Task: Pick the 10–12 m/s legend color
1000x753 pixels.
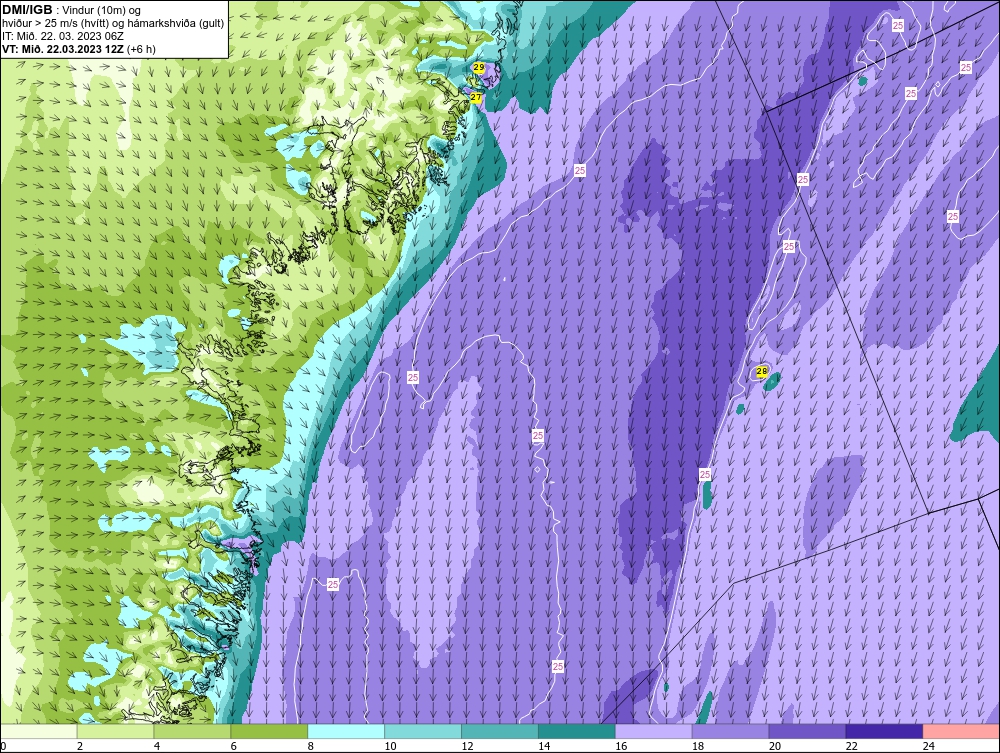Action: 423,731
